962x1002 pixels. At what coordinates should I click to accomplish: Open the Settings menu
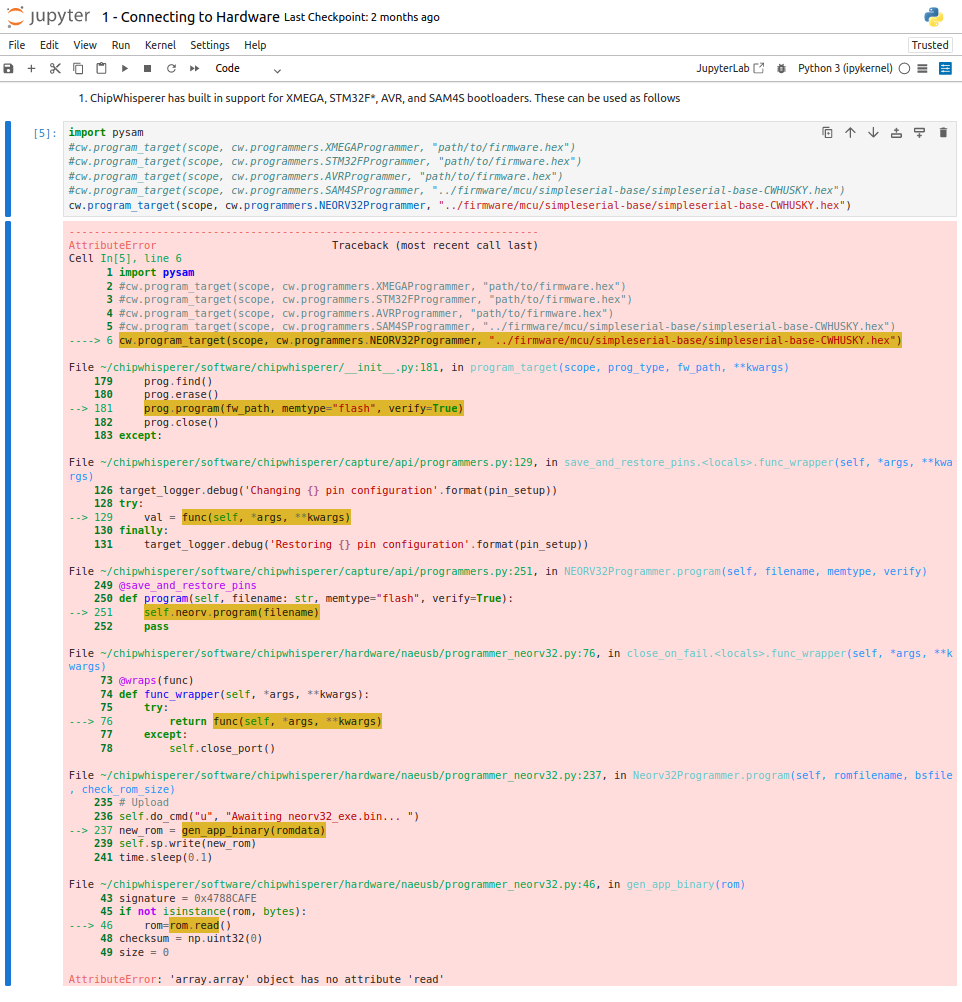tap(210, 45)
